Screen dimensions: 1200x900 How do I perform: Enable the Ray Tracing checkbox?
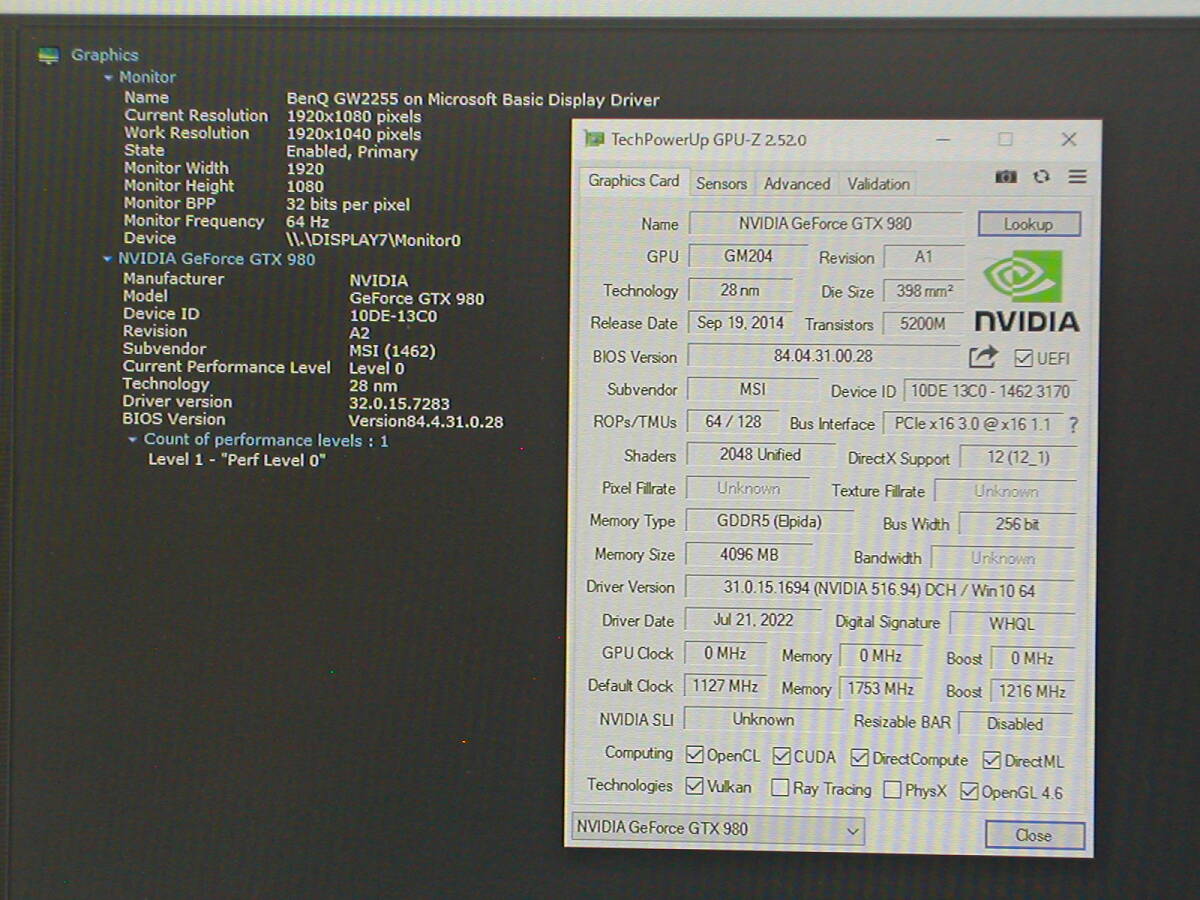[x=780, y=788]
